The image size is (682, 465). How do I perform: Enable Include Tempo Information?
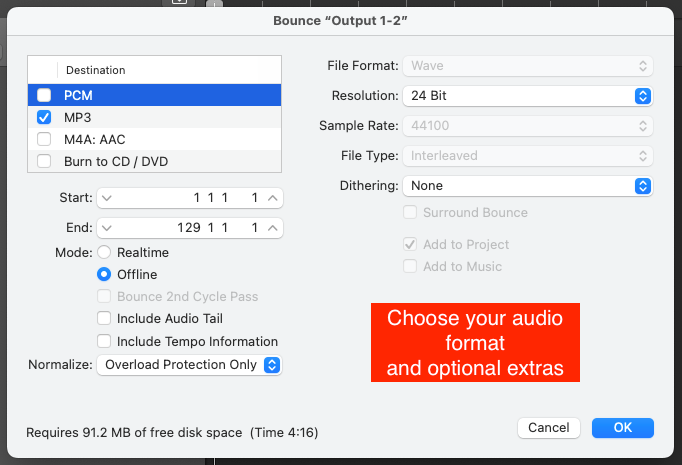pos(104,342)
